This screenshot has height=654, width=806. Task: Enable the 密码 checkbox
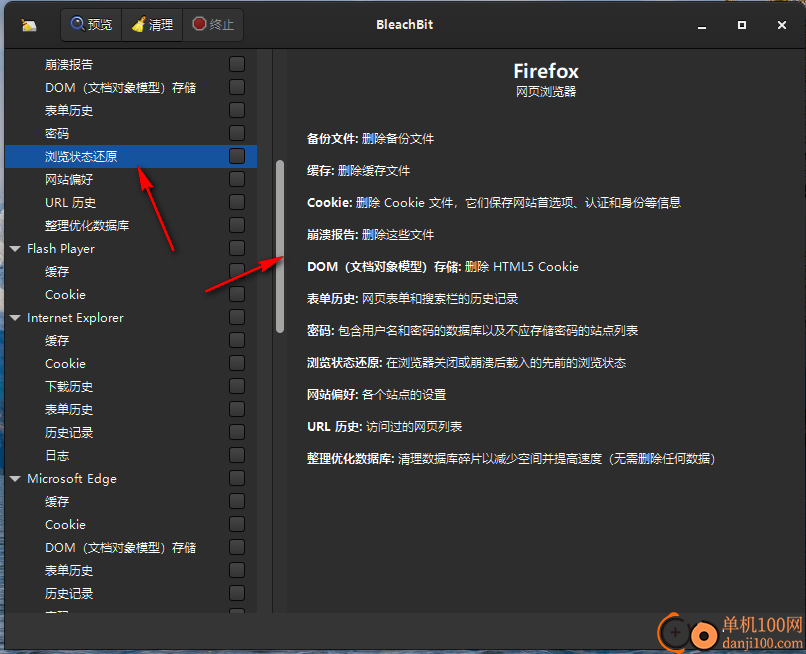click(x=237, y=133)
